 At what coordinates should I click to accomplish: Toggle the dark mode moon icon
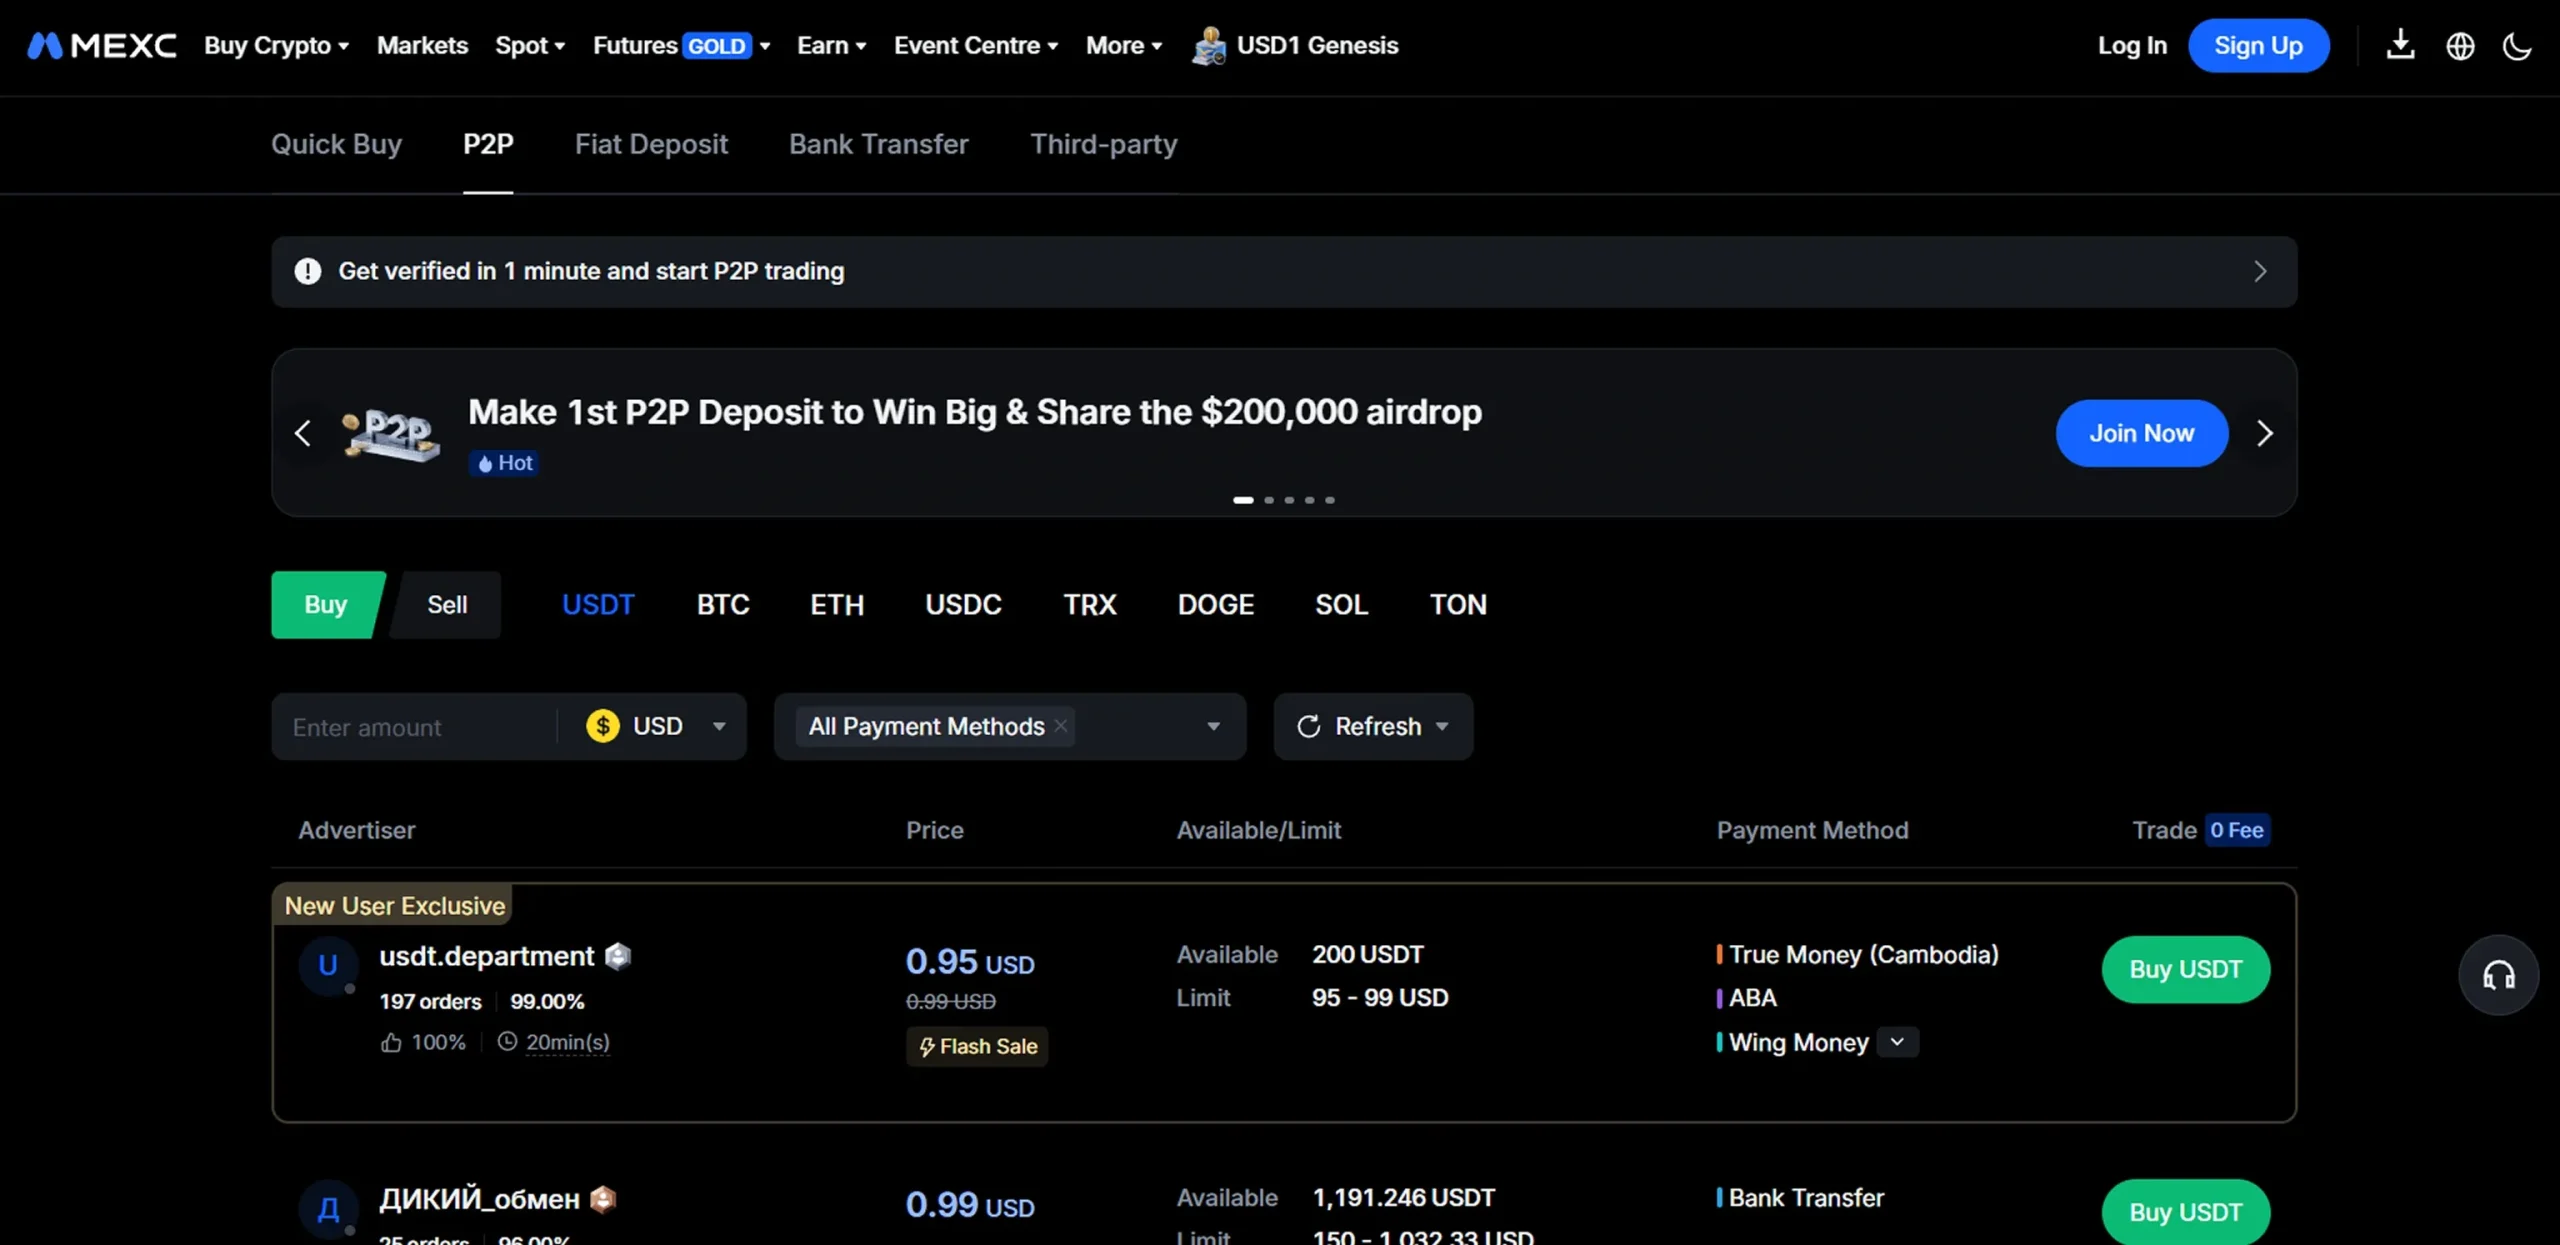tap(2517, 46)
